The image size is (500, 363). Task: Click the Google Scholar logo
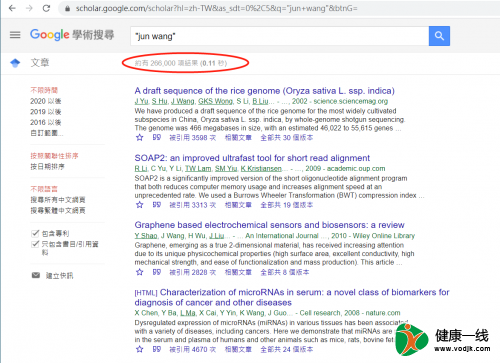72,35
